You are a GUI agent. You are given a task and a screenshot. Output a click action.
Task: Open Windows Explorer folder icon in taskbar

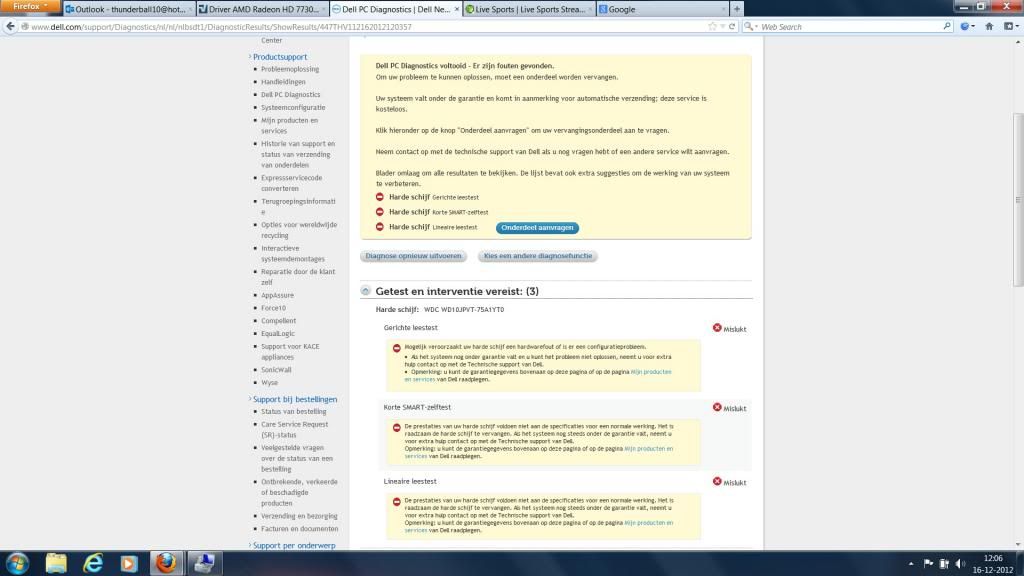coord(57,562)
